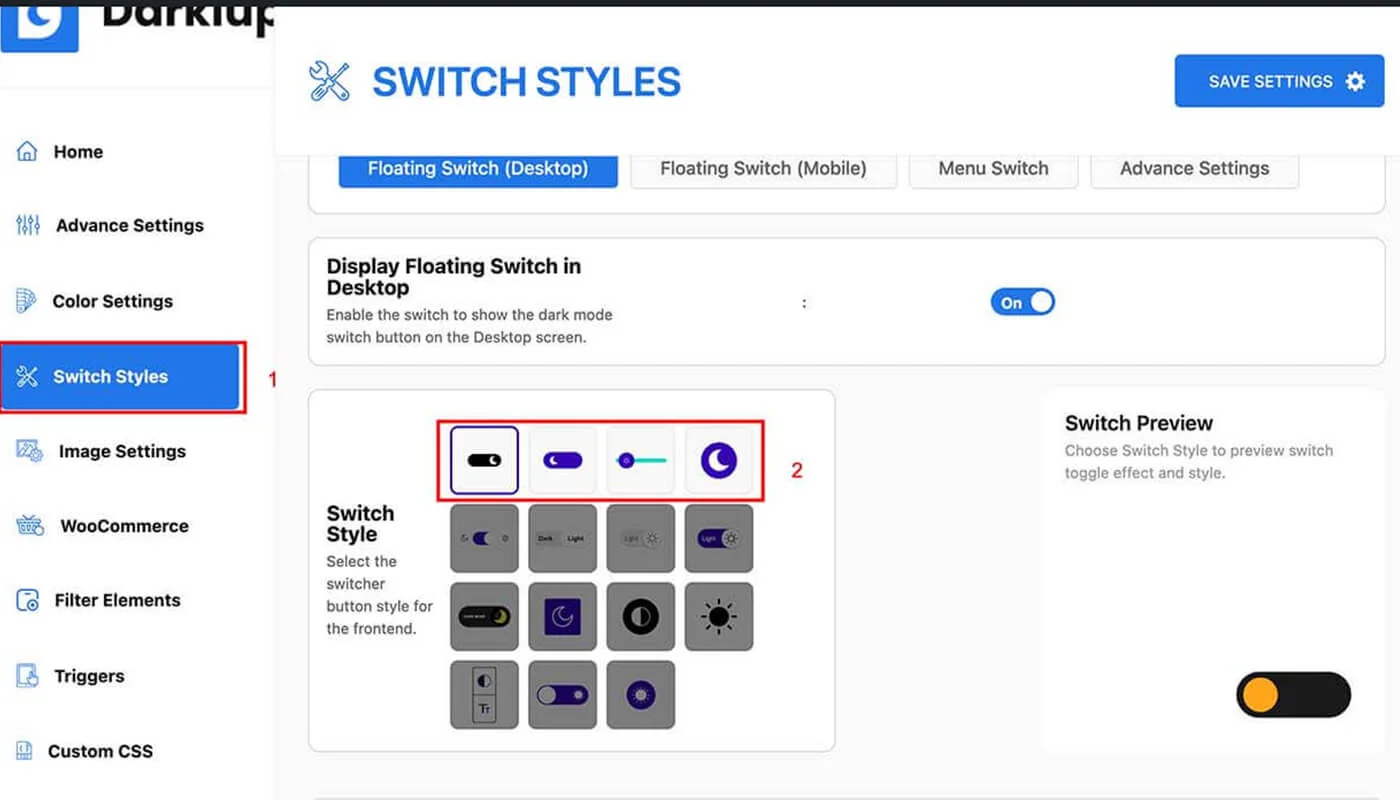Image resolution: width=1400 pixels, height=800 pixels.
Task: Click the Custom CSS icon
Action: pos(24,751)
